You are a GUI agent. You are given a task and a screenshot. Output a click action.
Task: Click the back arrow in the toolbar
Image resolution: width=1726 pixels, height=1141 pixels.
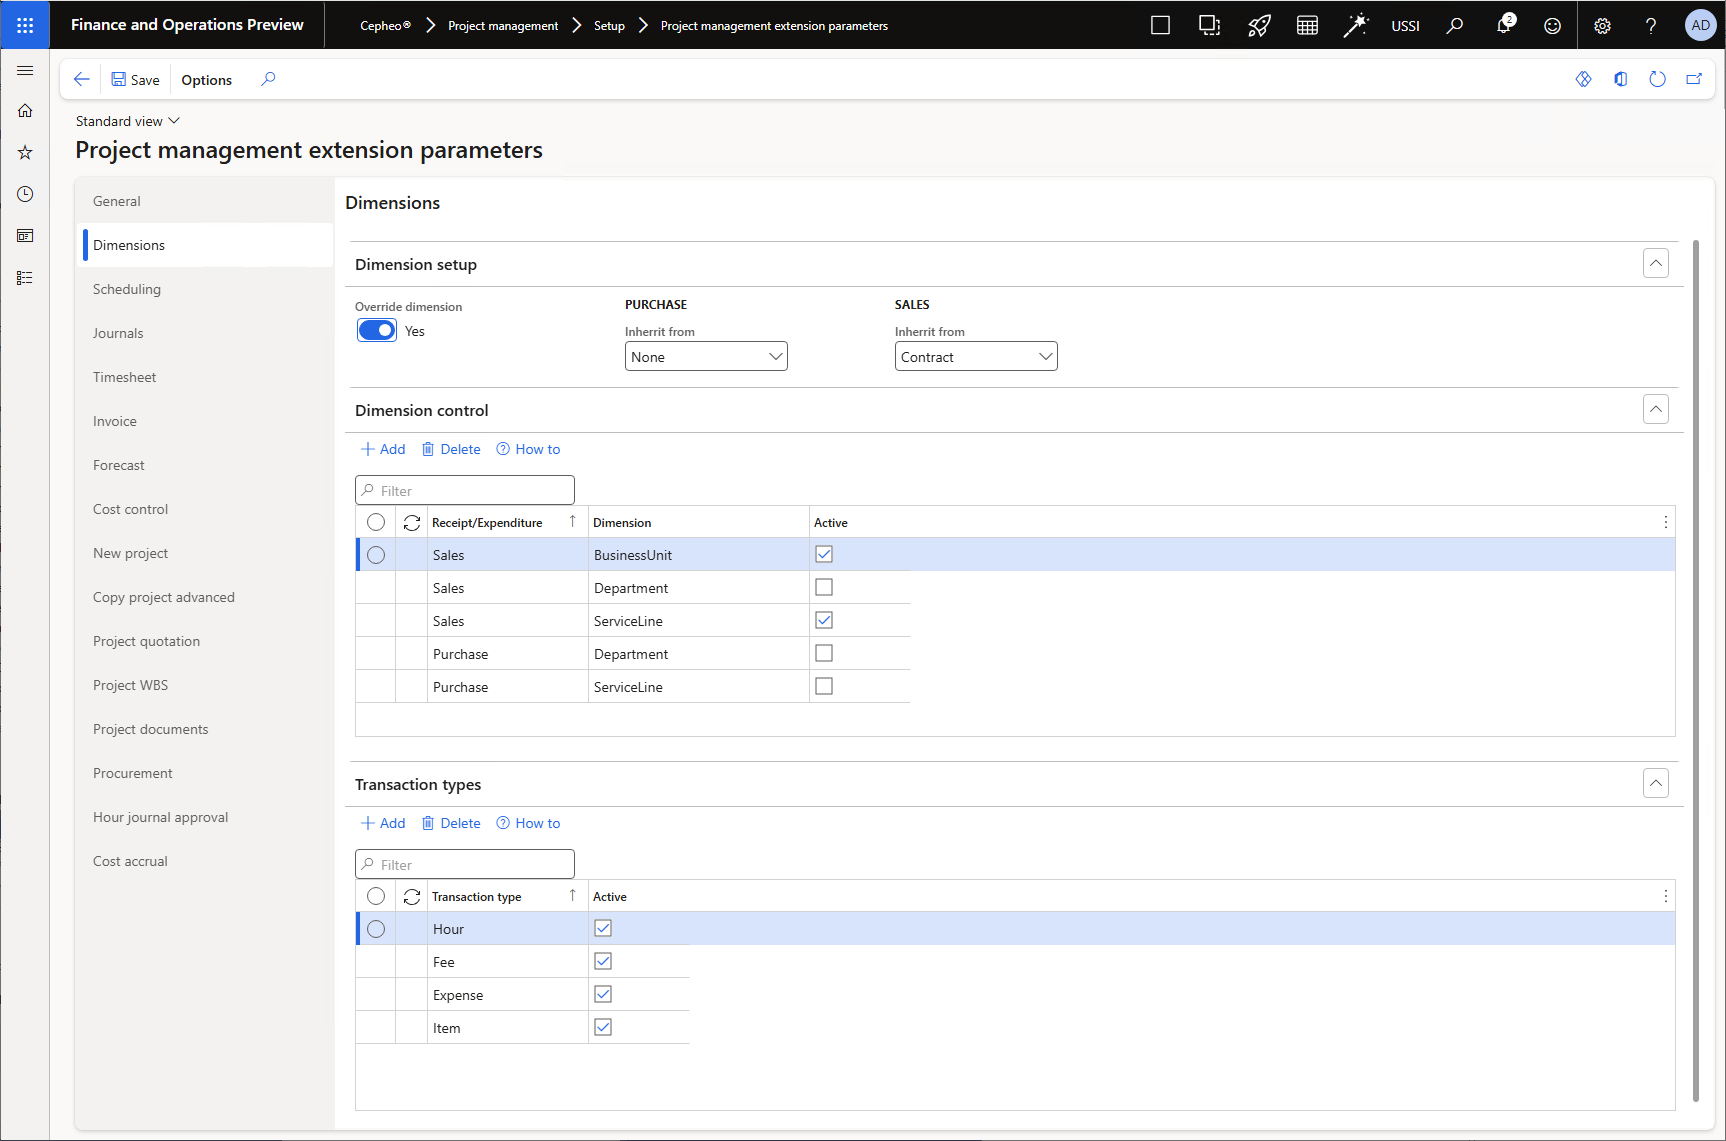point(82,80)
